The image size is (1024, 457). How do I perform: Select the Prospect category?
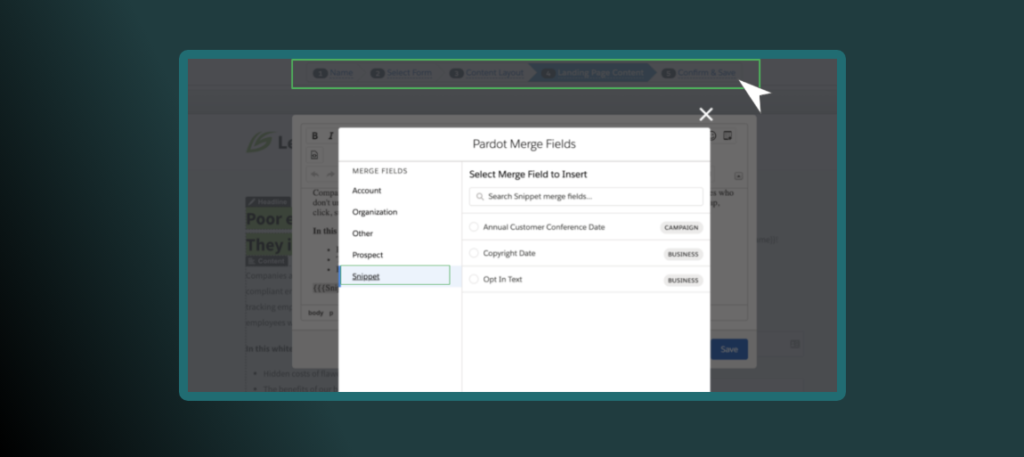click(x=368, y=255)
